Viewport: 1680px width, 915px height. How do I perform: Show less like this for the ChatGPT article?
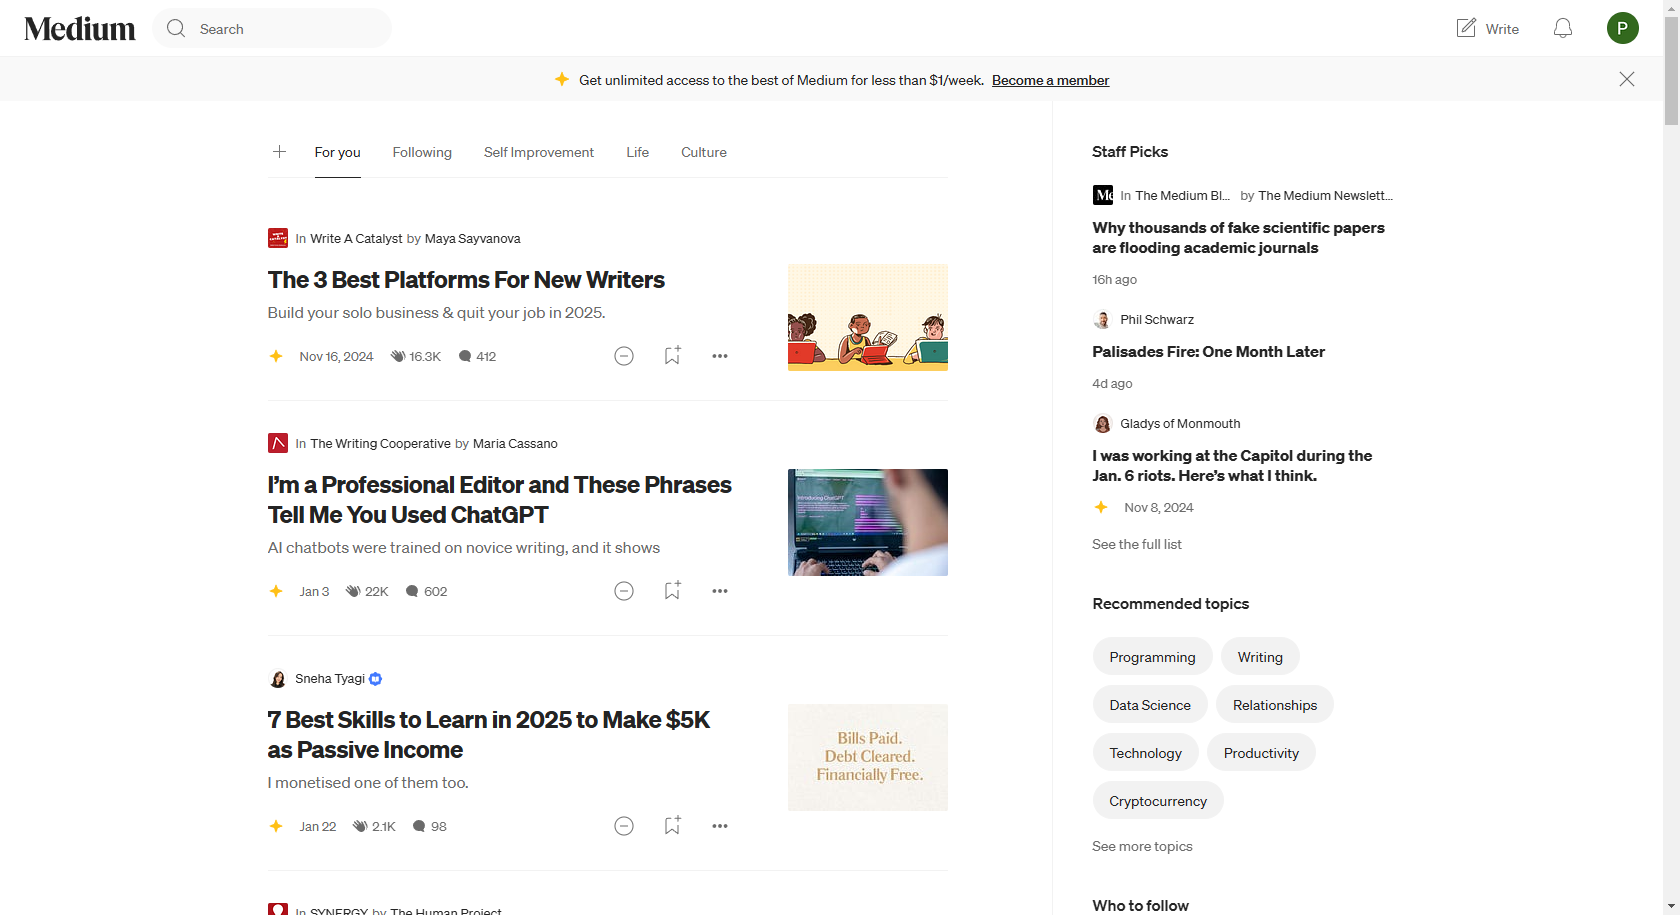623,590
